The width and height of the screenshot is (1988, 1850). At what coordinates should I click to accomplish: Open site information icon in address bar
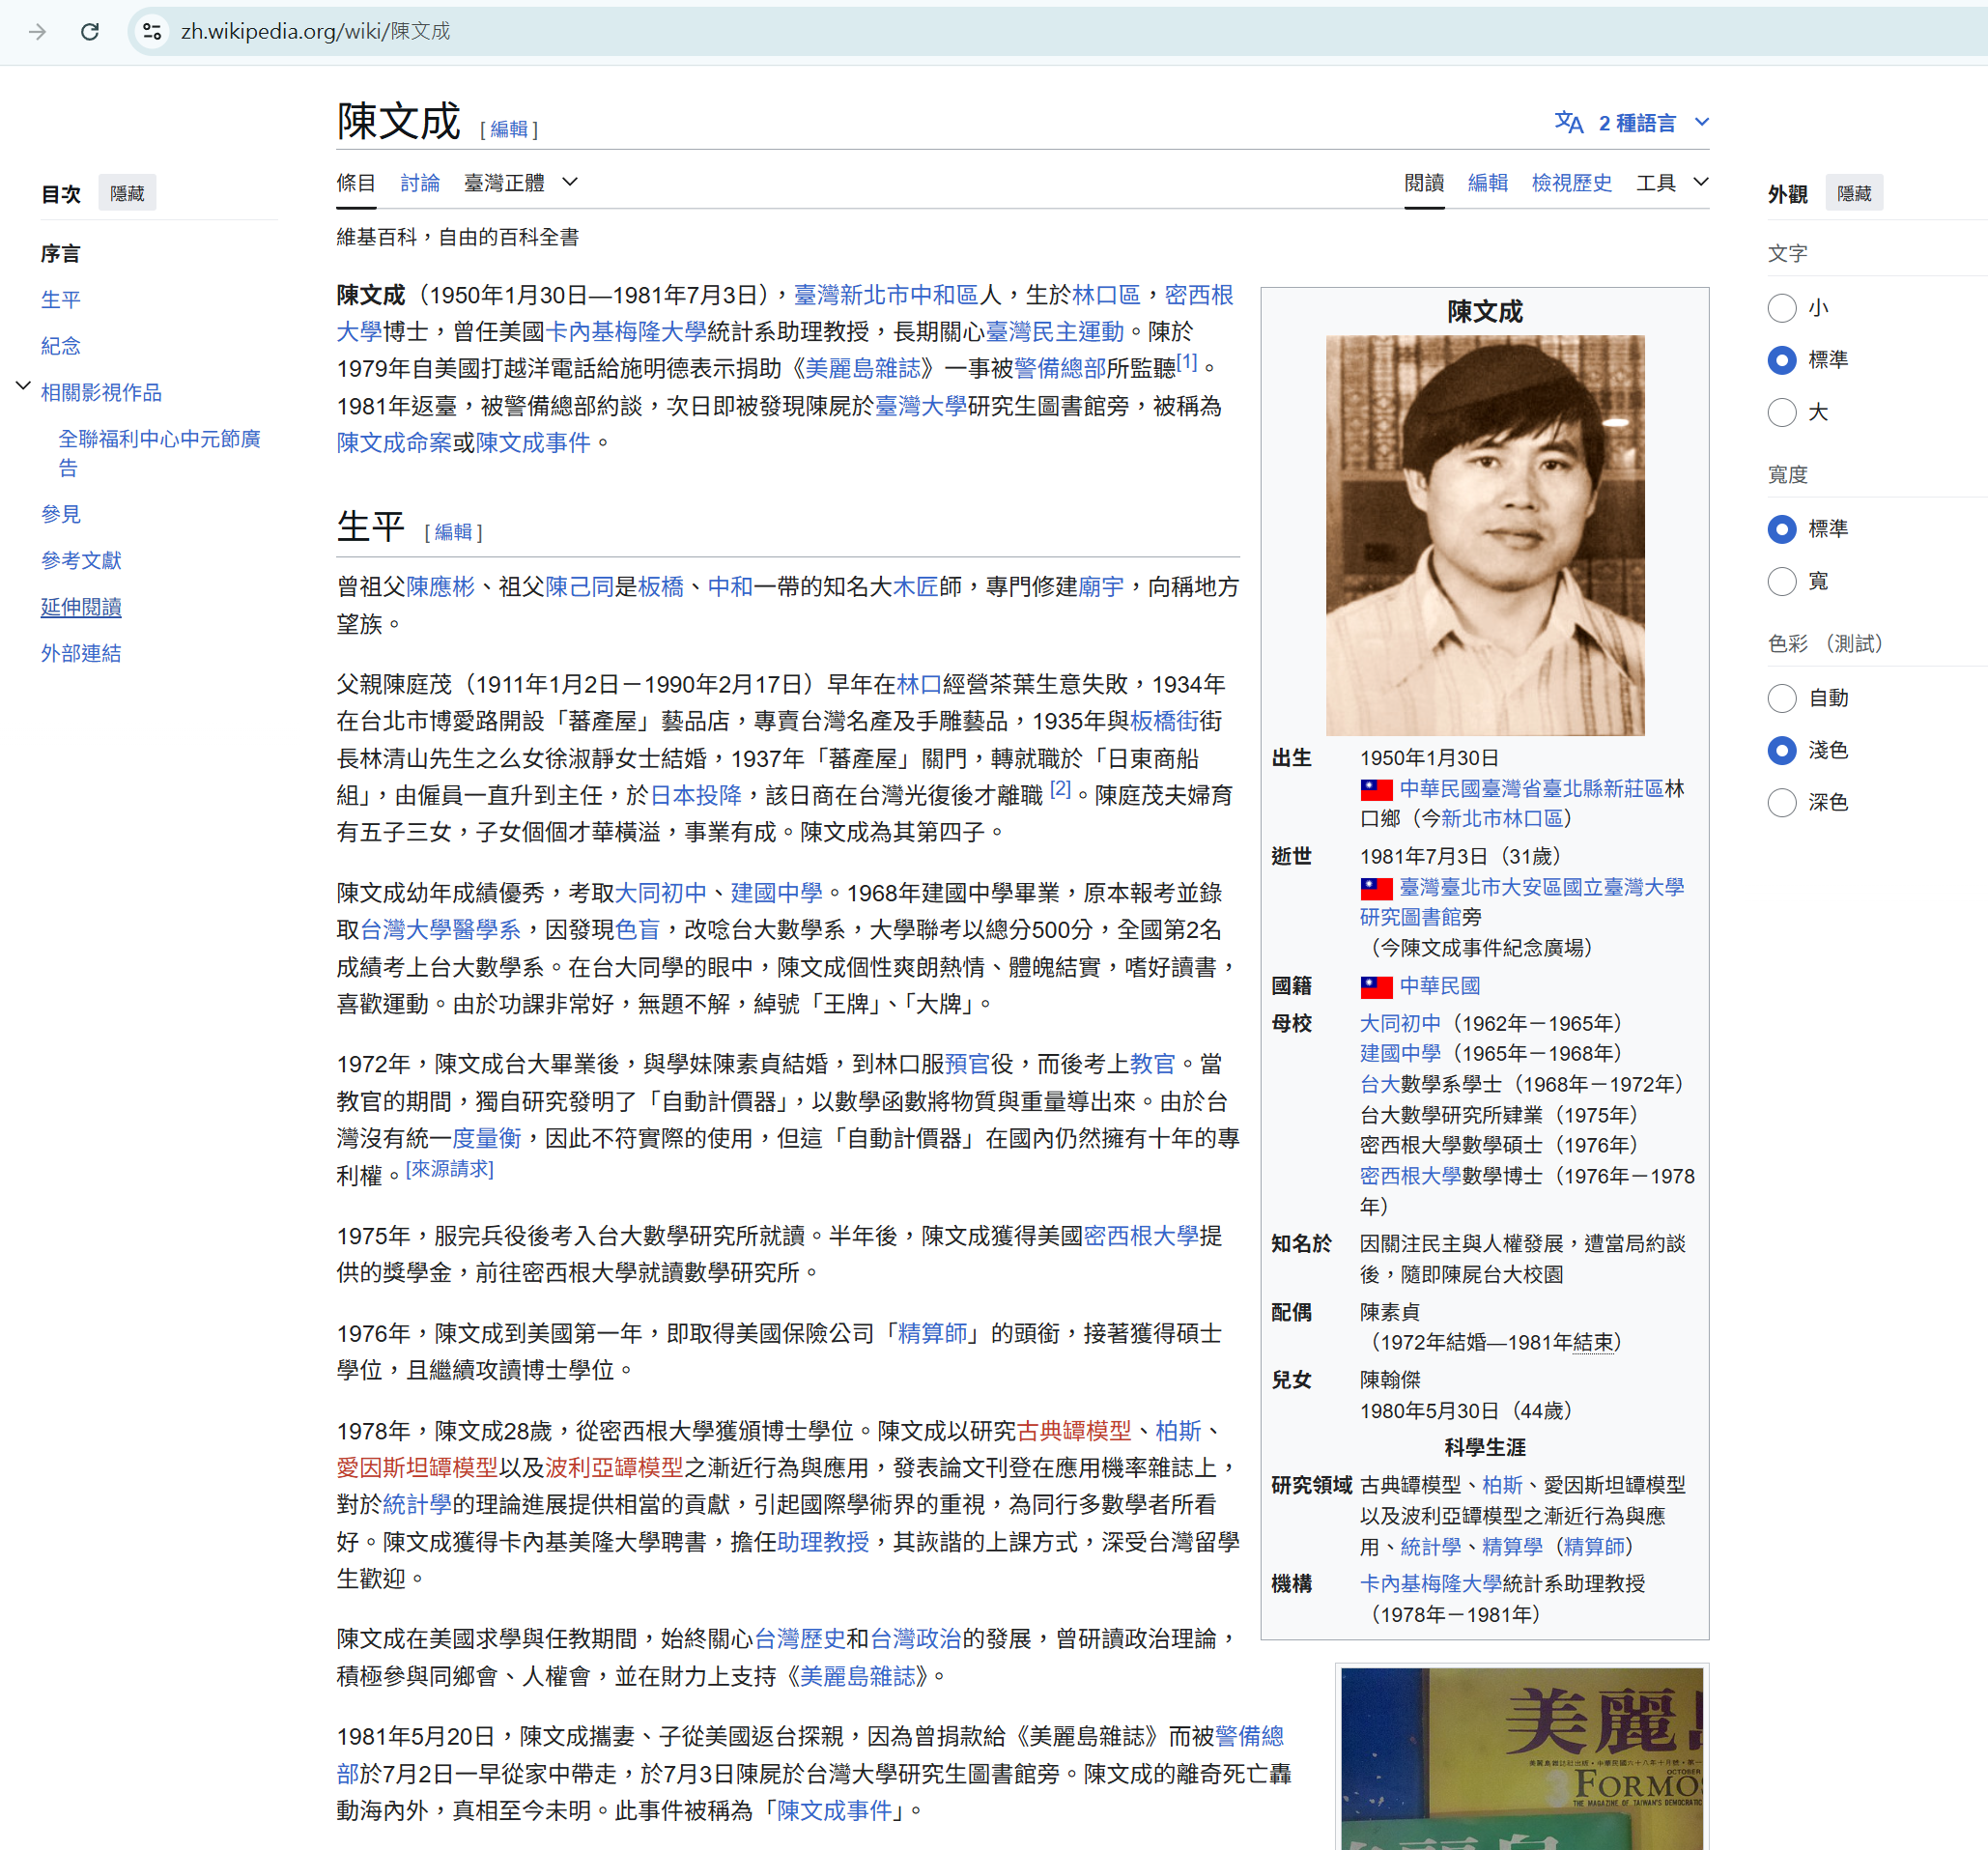[153, 32]
